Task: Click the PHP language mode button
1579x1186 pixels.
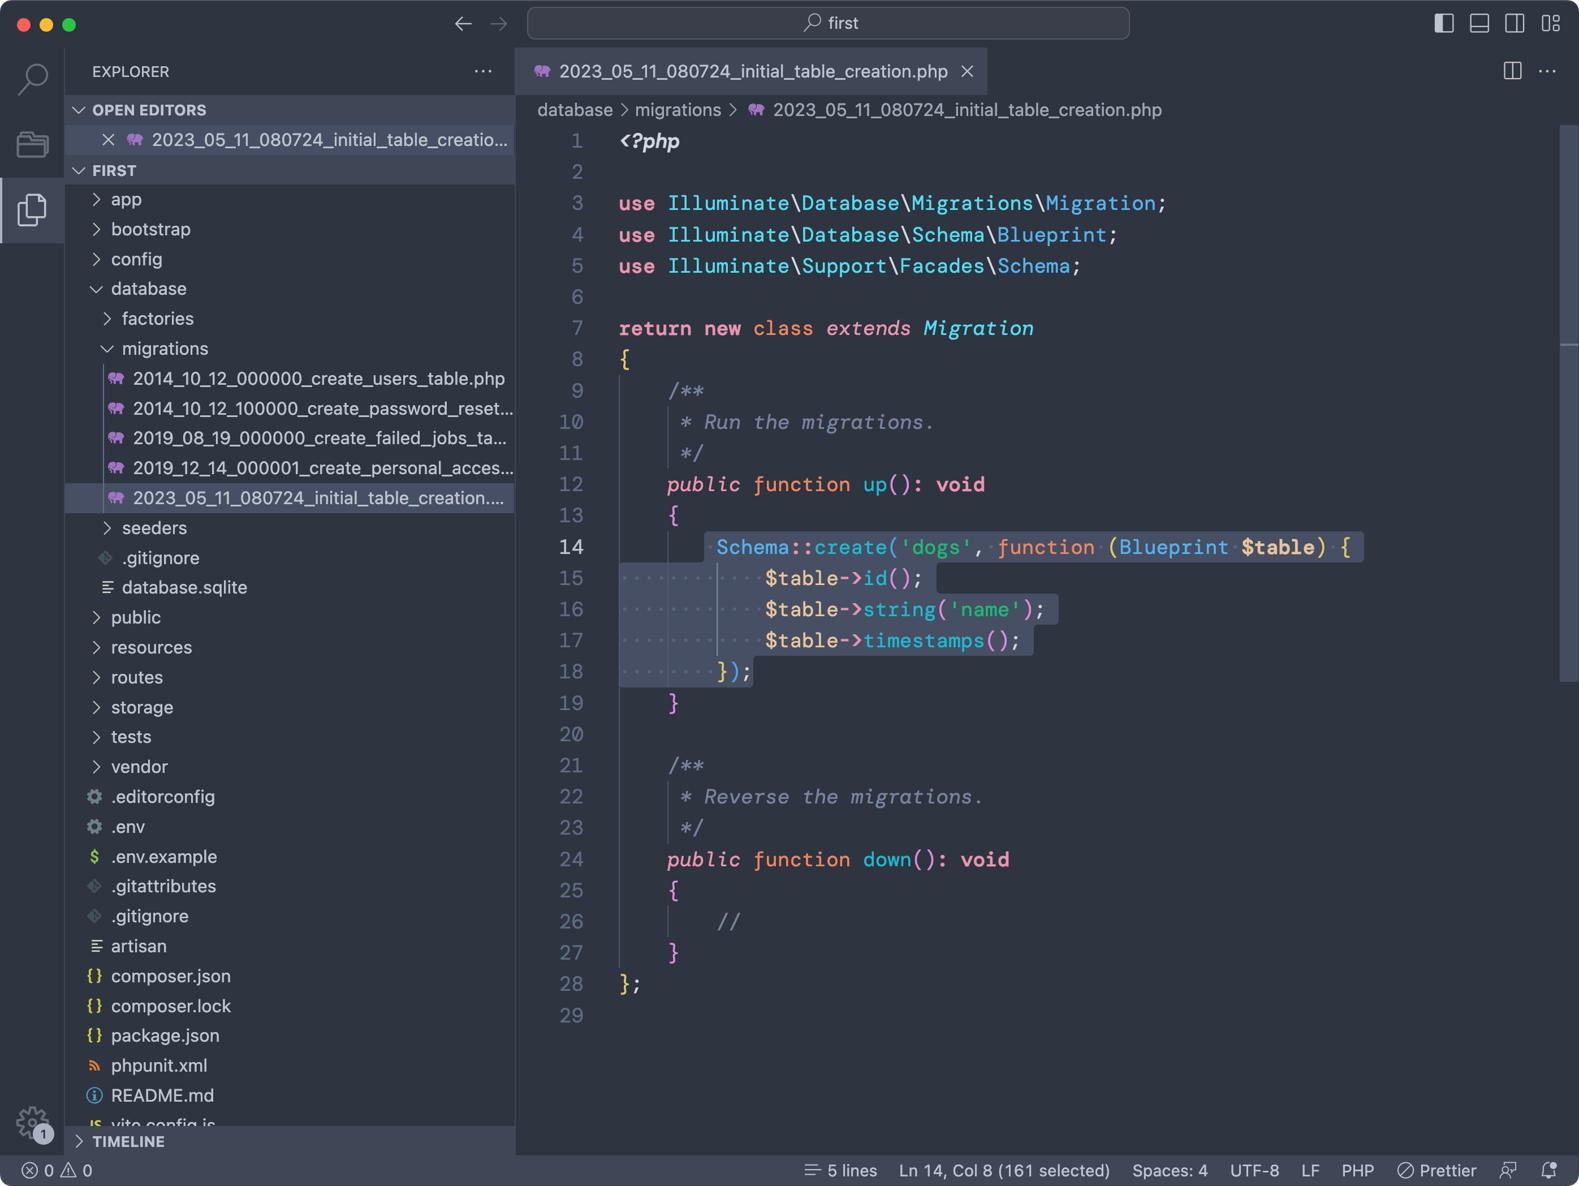Action: (x=1357, y=1170)
